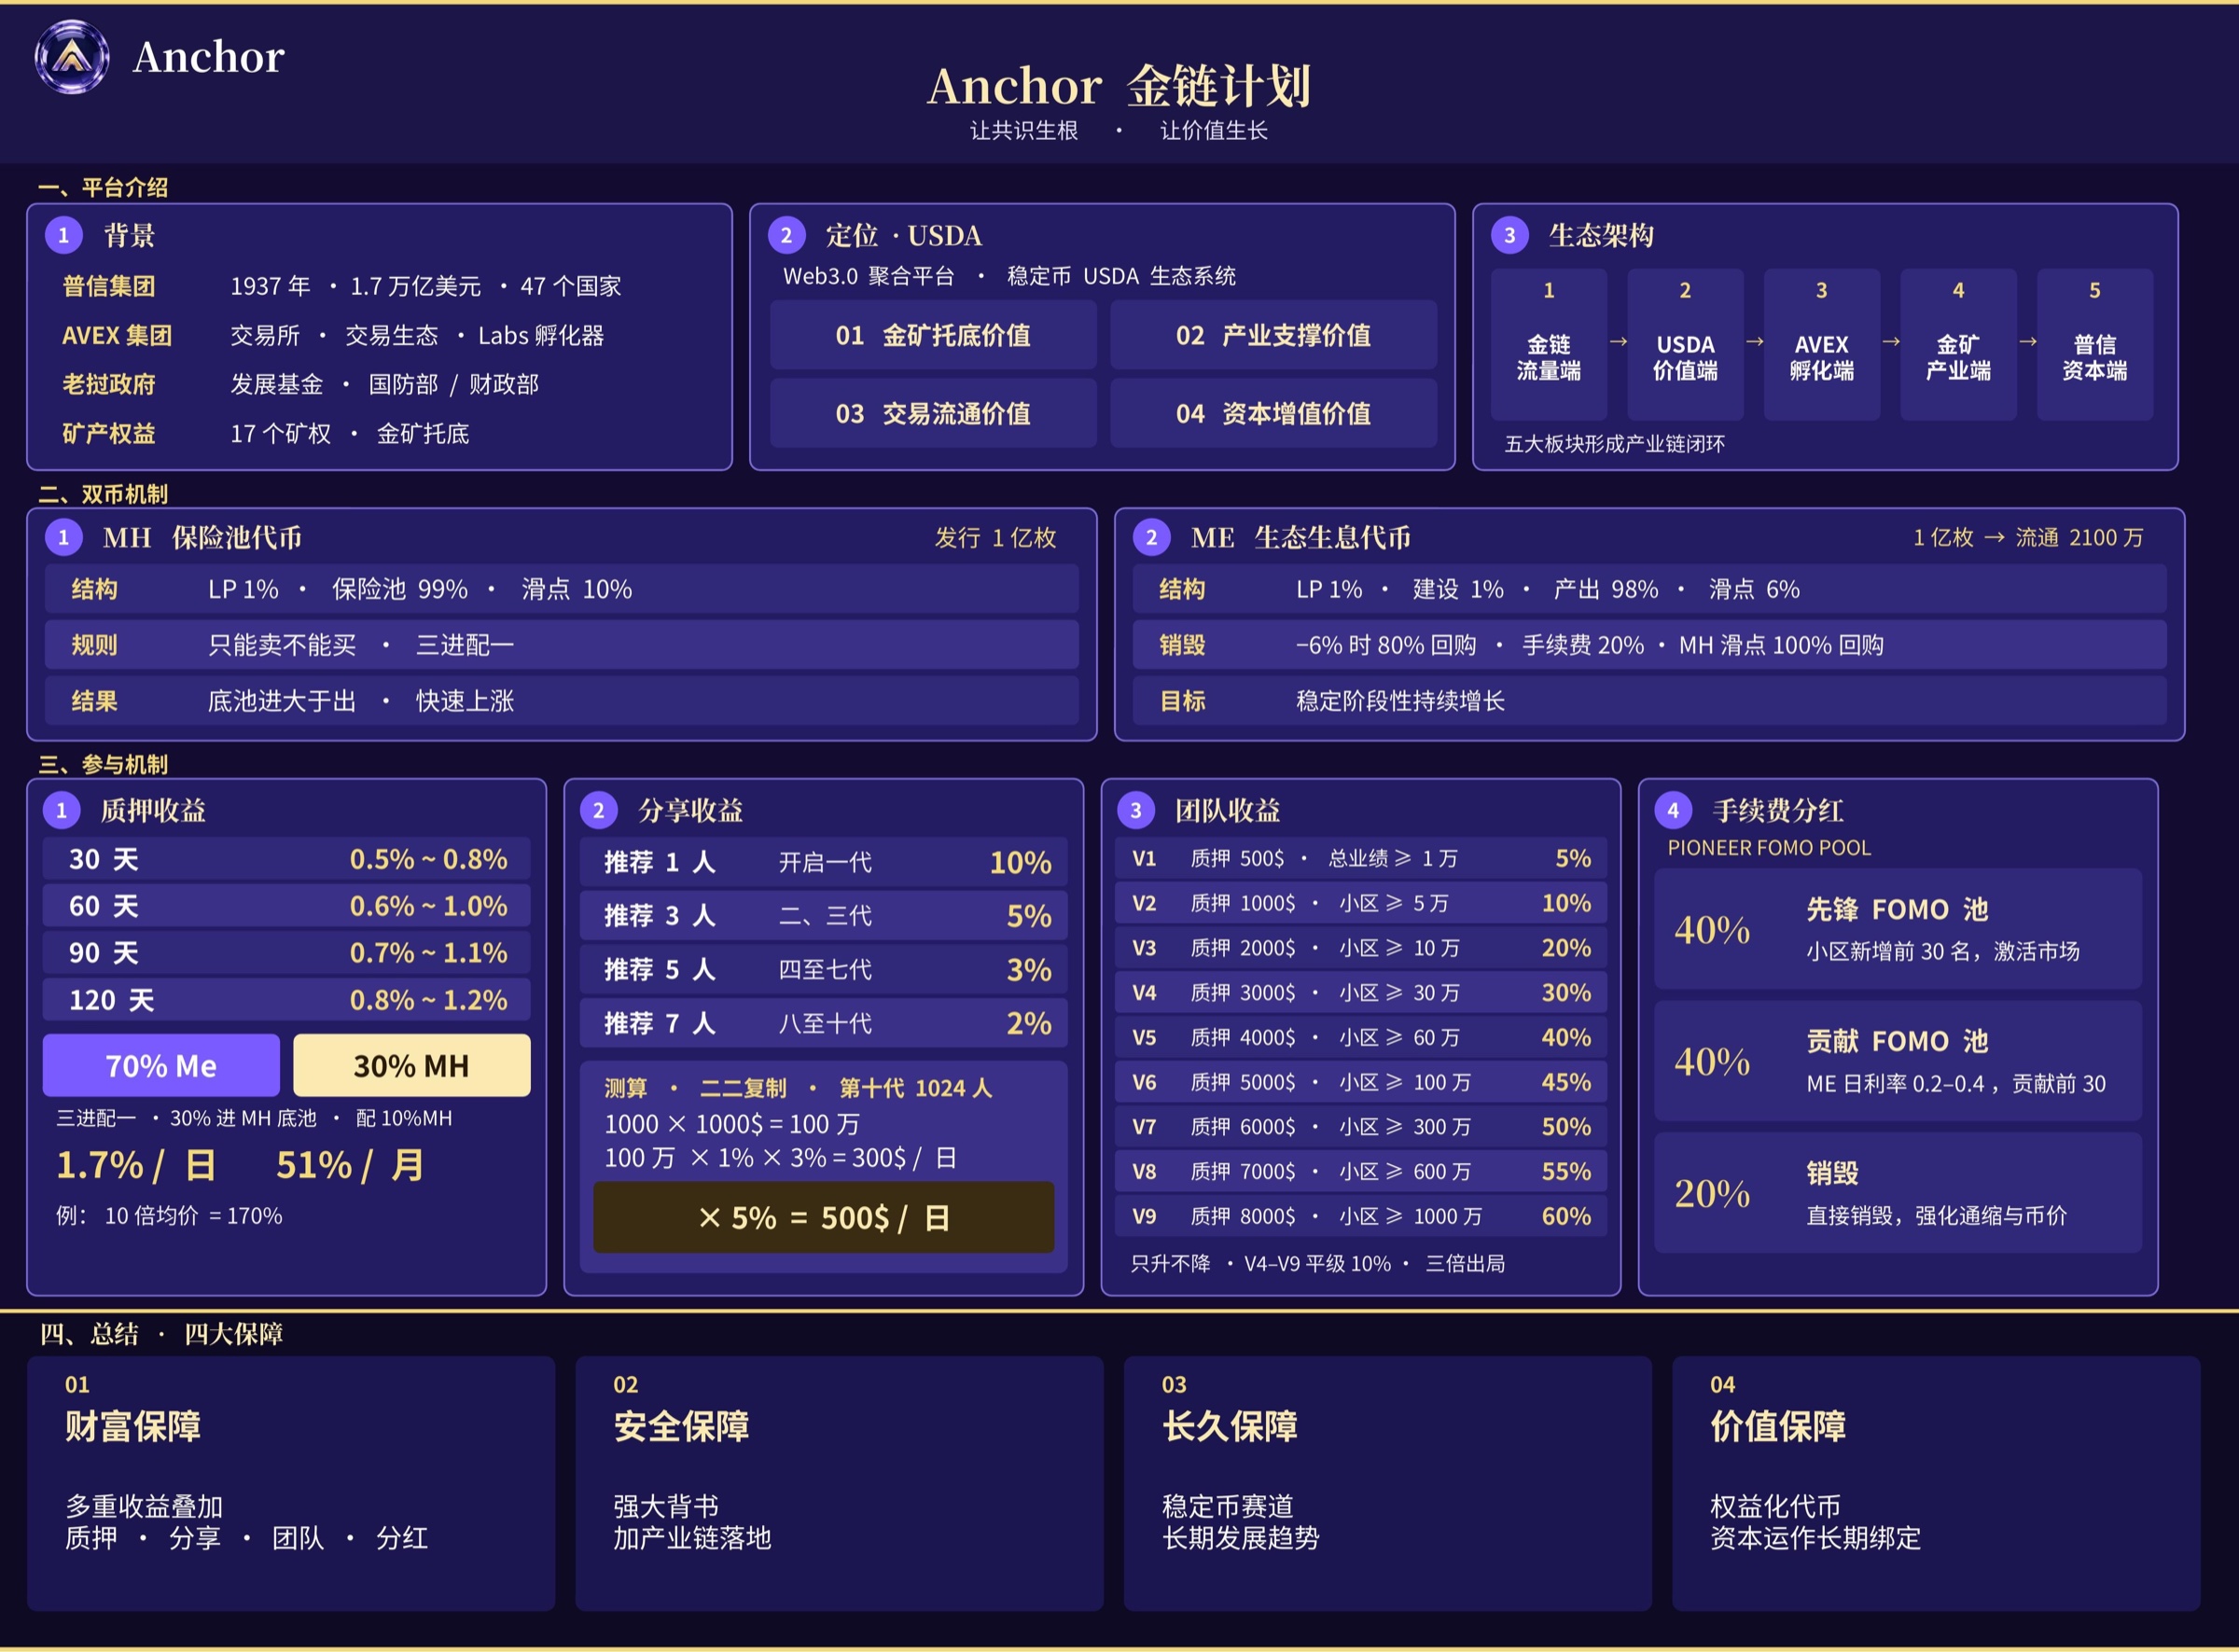This screenshot has width=2239, height=1652.
Task: Click the 结果 row 底池进大于出
Action: (562, 701)
